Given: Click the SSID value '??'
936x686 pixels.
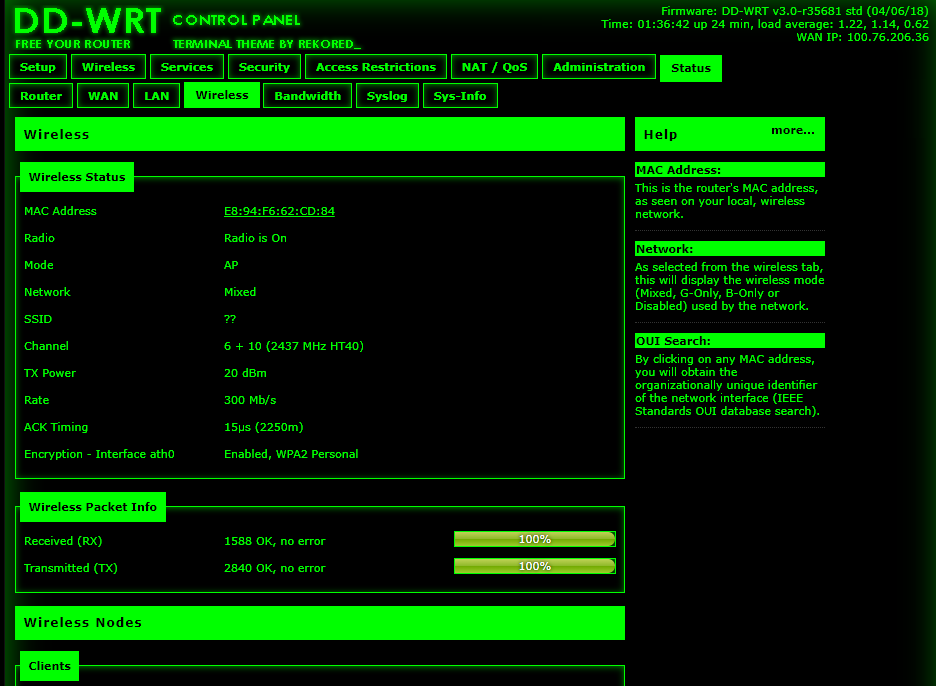Looking at the screenshot, I should (230, 319).
